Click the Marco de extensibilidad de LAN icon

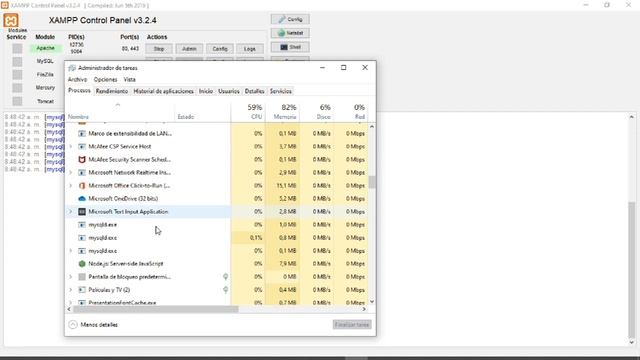[x=82, y=133]
